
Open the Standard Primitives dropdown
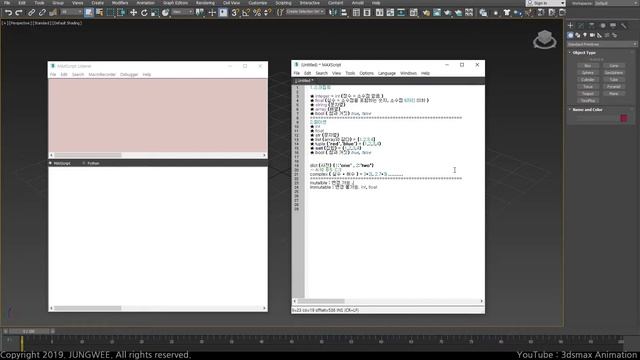pyautogui.click(x=602, y=44)
